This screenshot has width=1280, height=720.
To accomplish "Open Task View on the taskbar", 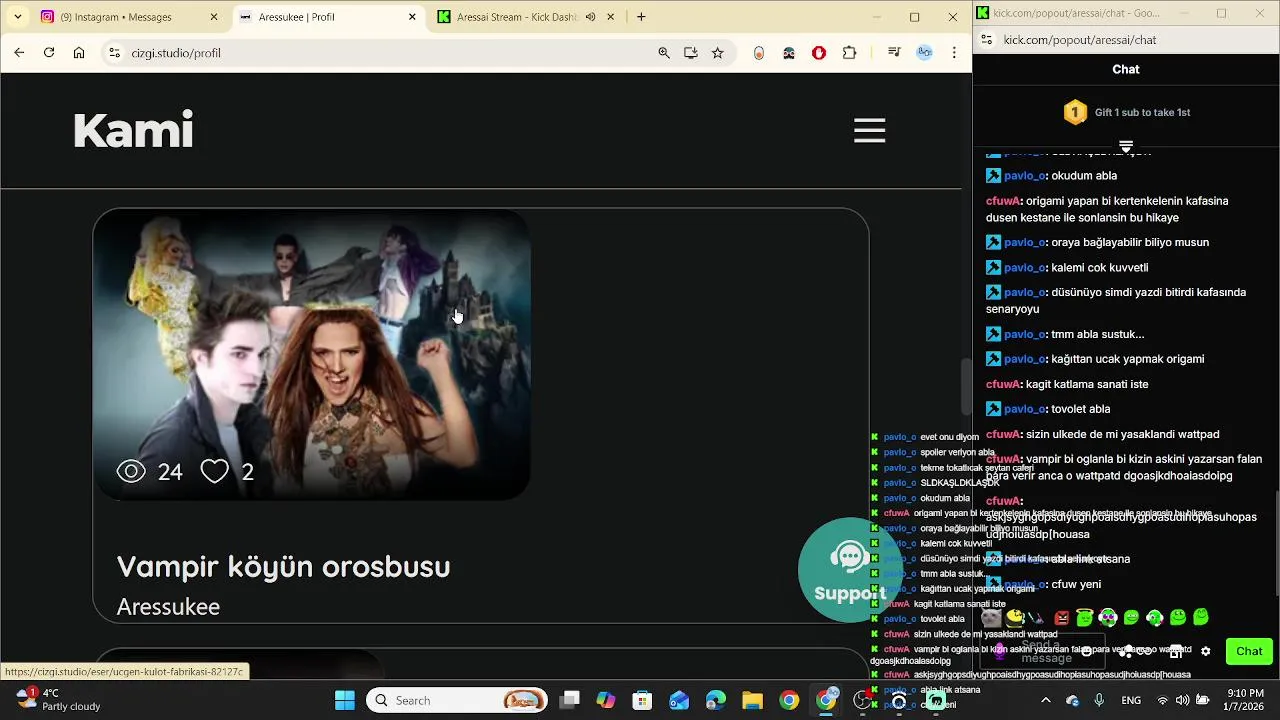I will click(569, 700).
